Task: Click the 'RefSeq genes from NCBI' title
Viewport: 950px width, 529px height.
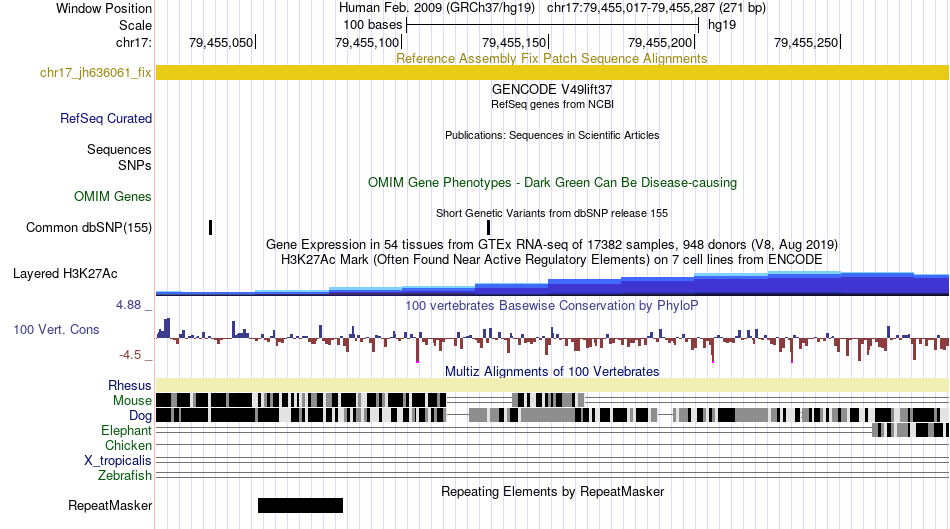Action: pyautogui.click(x=553, y=104)
